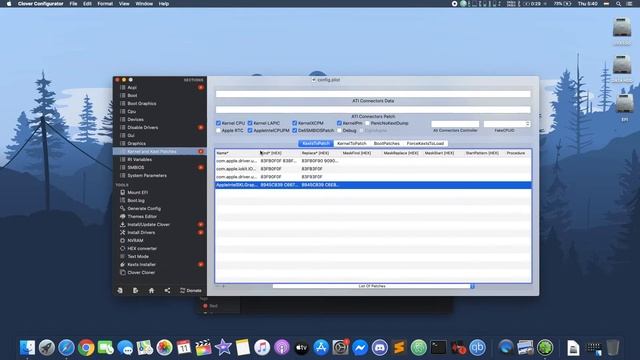
Task: Click the Donate button
Action: 191,291
